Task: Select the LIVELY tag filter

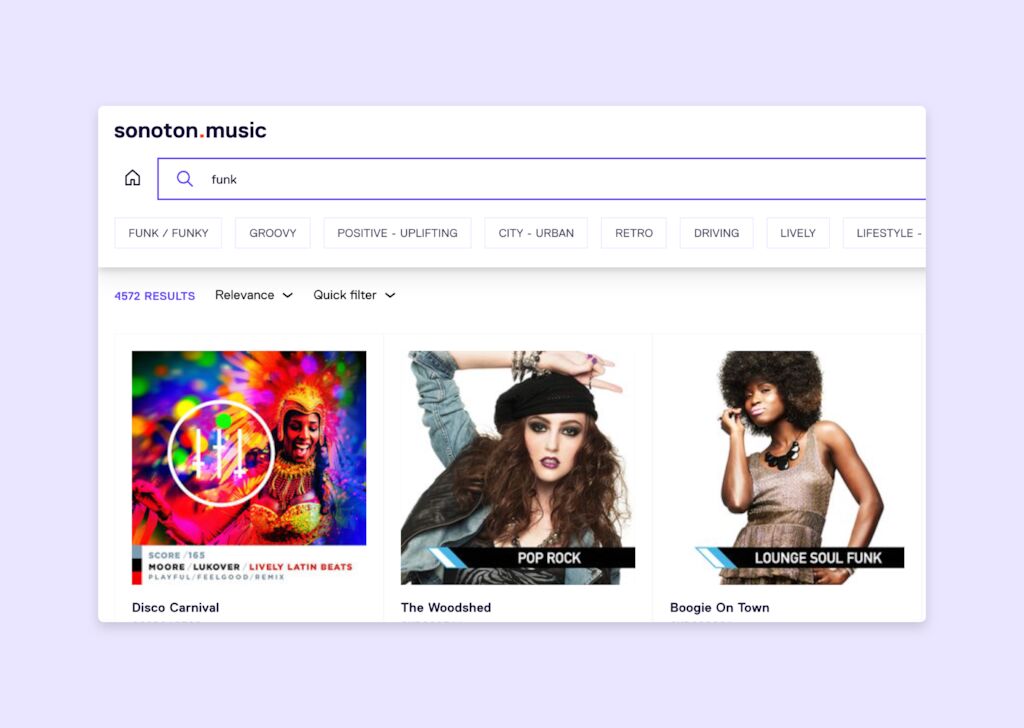Action: click(798, 233)
